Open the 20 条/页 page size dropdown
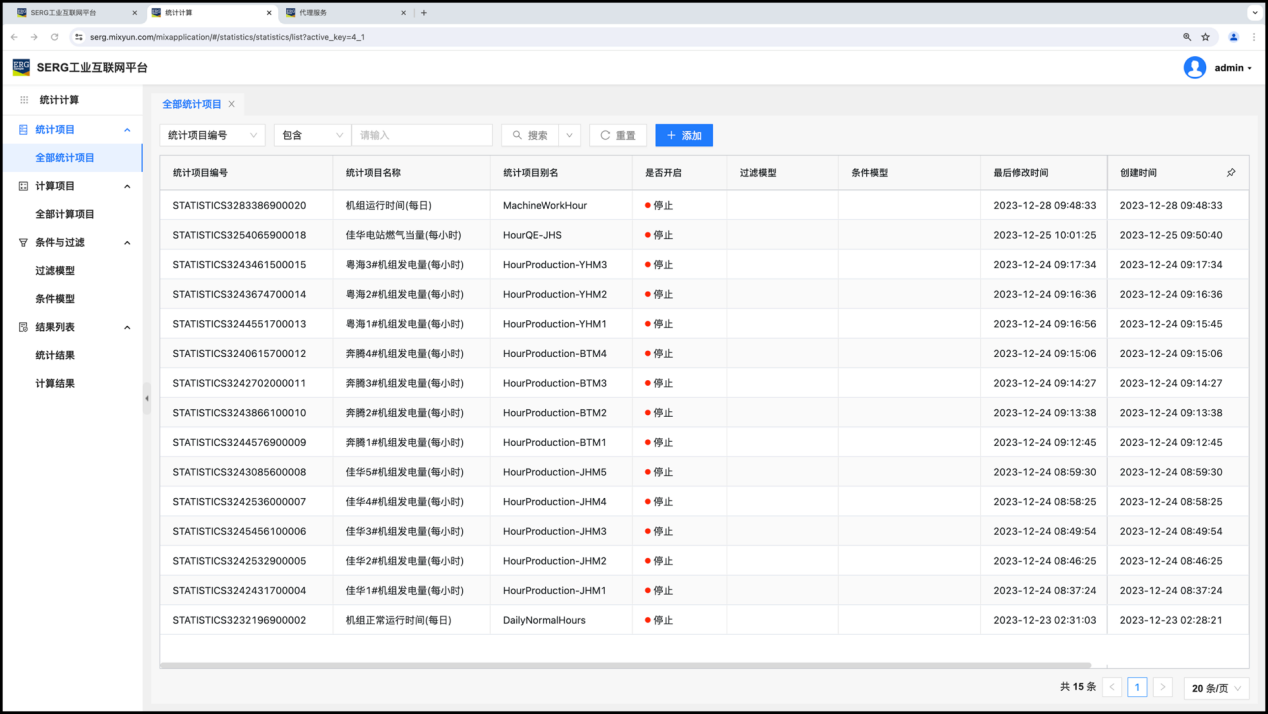The height and width of the screenshot is (714, 1268). (x=1216, y=688)
